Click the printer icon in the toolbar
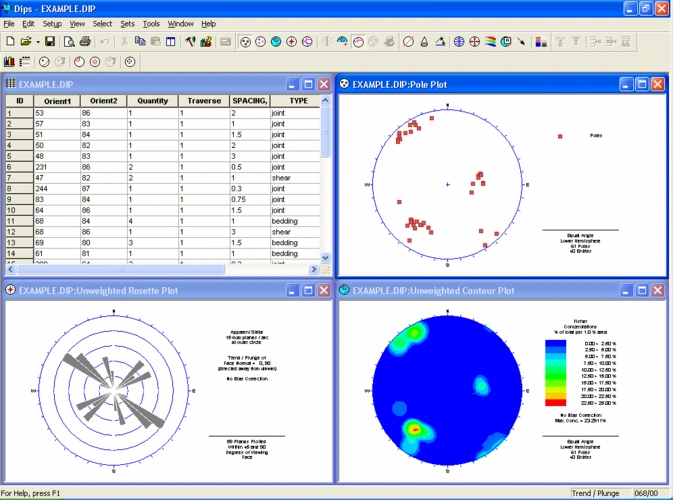673x500 pixels. click(85, 42)
